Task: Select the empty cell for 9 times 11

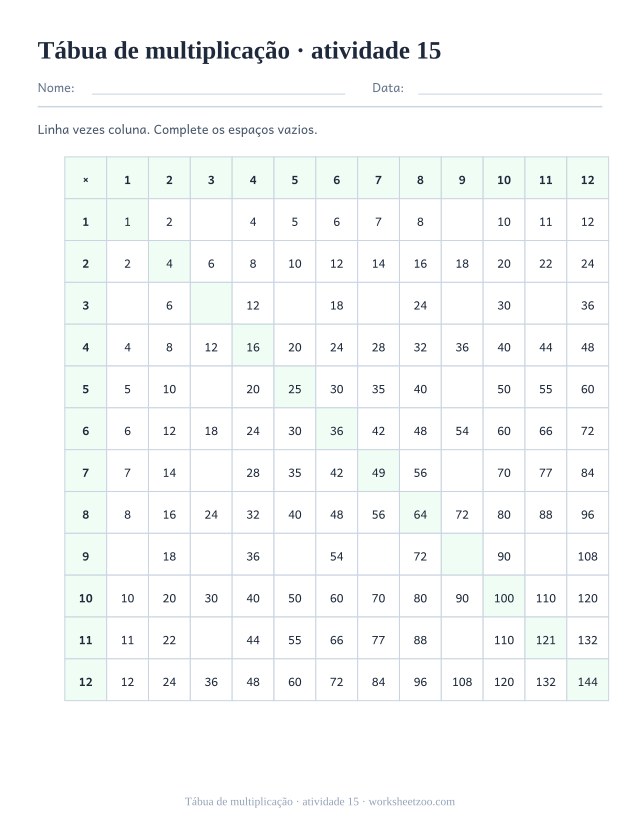Action: tap(545, 556)
